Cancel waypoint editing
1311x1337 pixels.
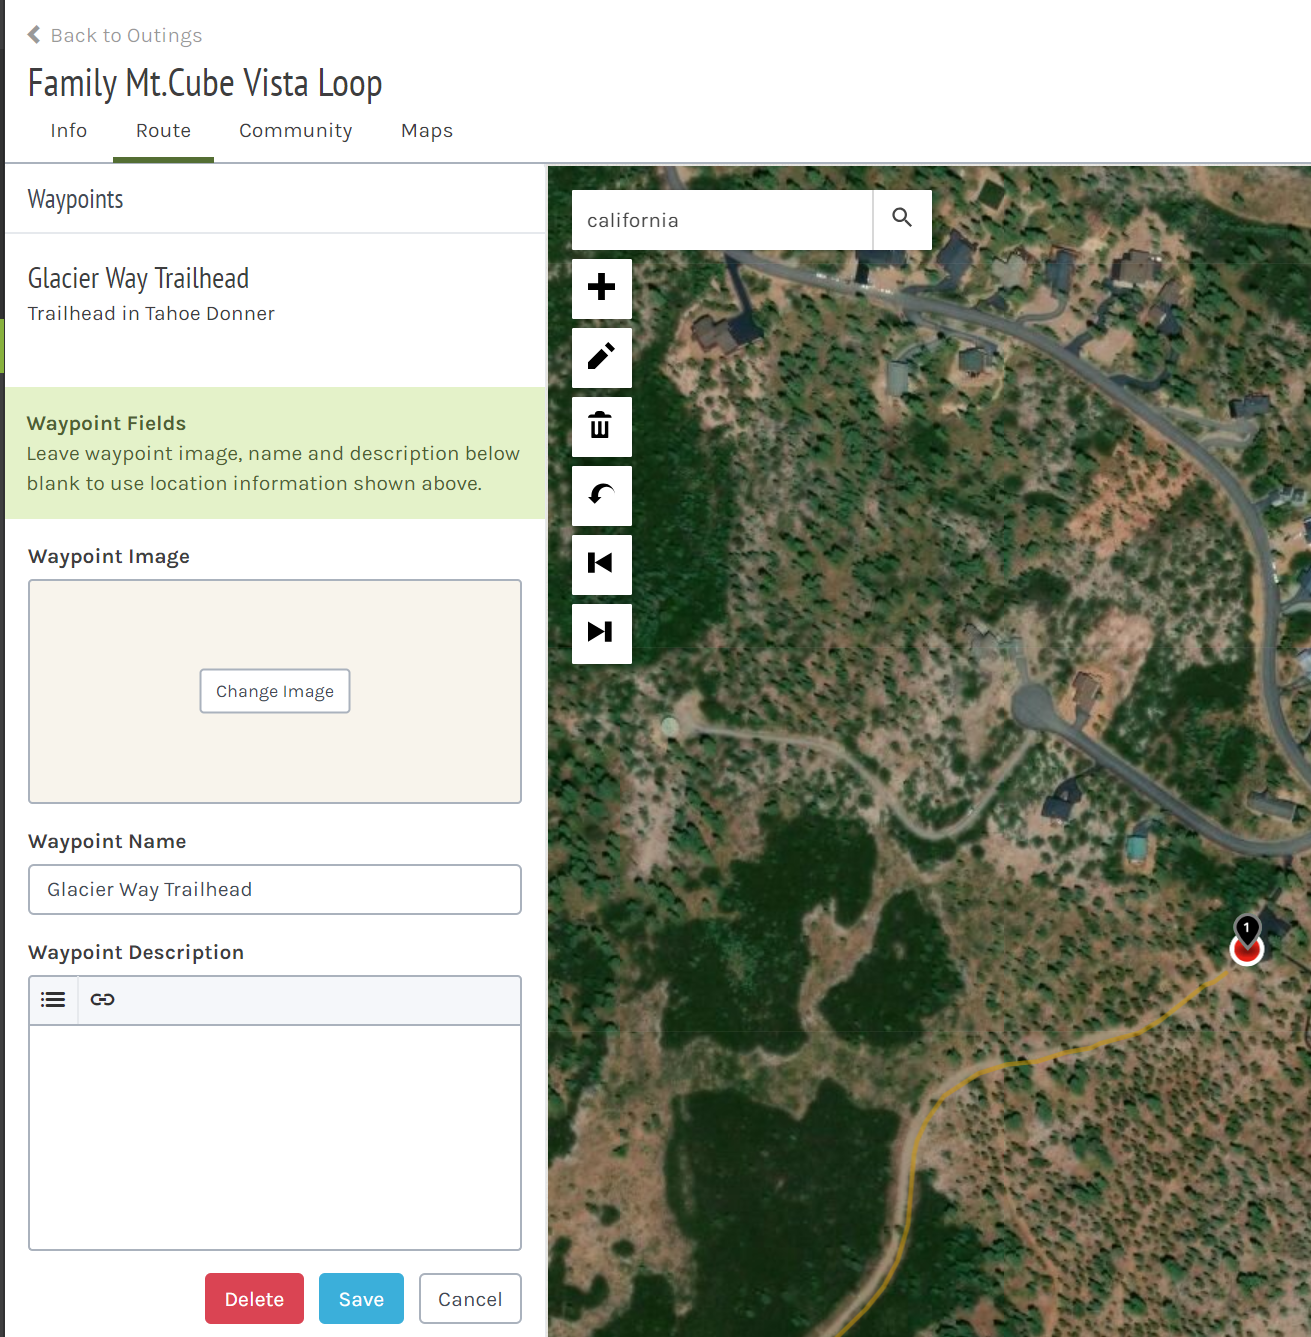pos(470,1299)
